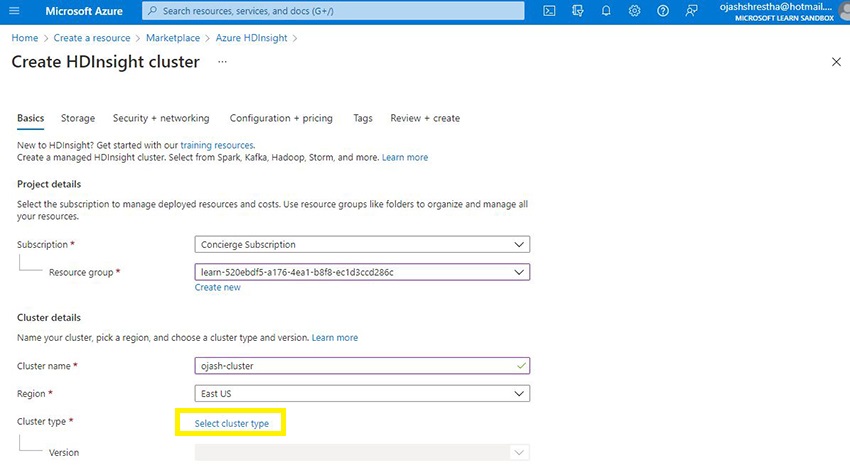Expand the Subscription dropdown
Screen dimensions: 850x475
click(361, 244)
